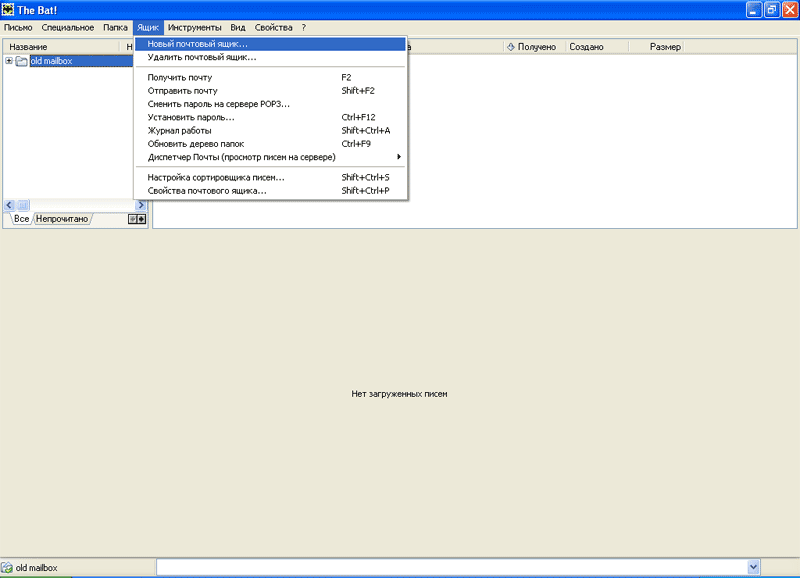Image resolution: width=800 pixels, height=578 pixels.
Task: Click the folder tree scrollbar thumb
Action: 23,205
